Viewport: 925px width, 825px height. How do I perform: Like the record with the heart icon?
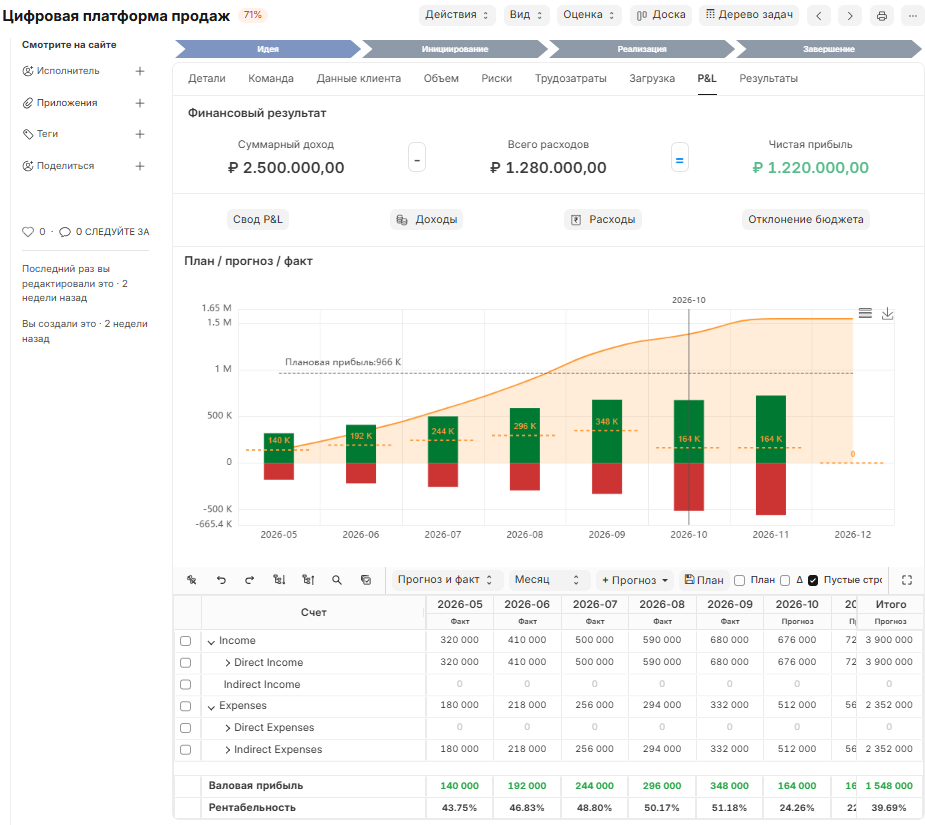pos(28,232)
